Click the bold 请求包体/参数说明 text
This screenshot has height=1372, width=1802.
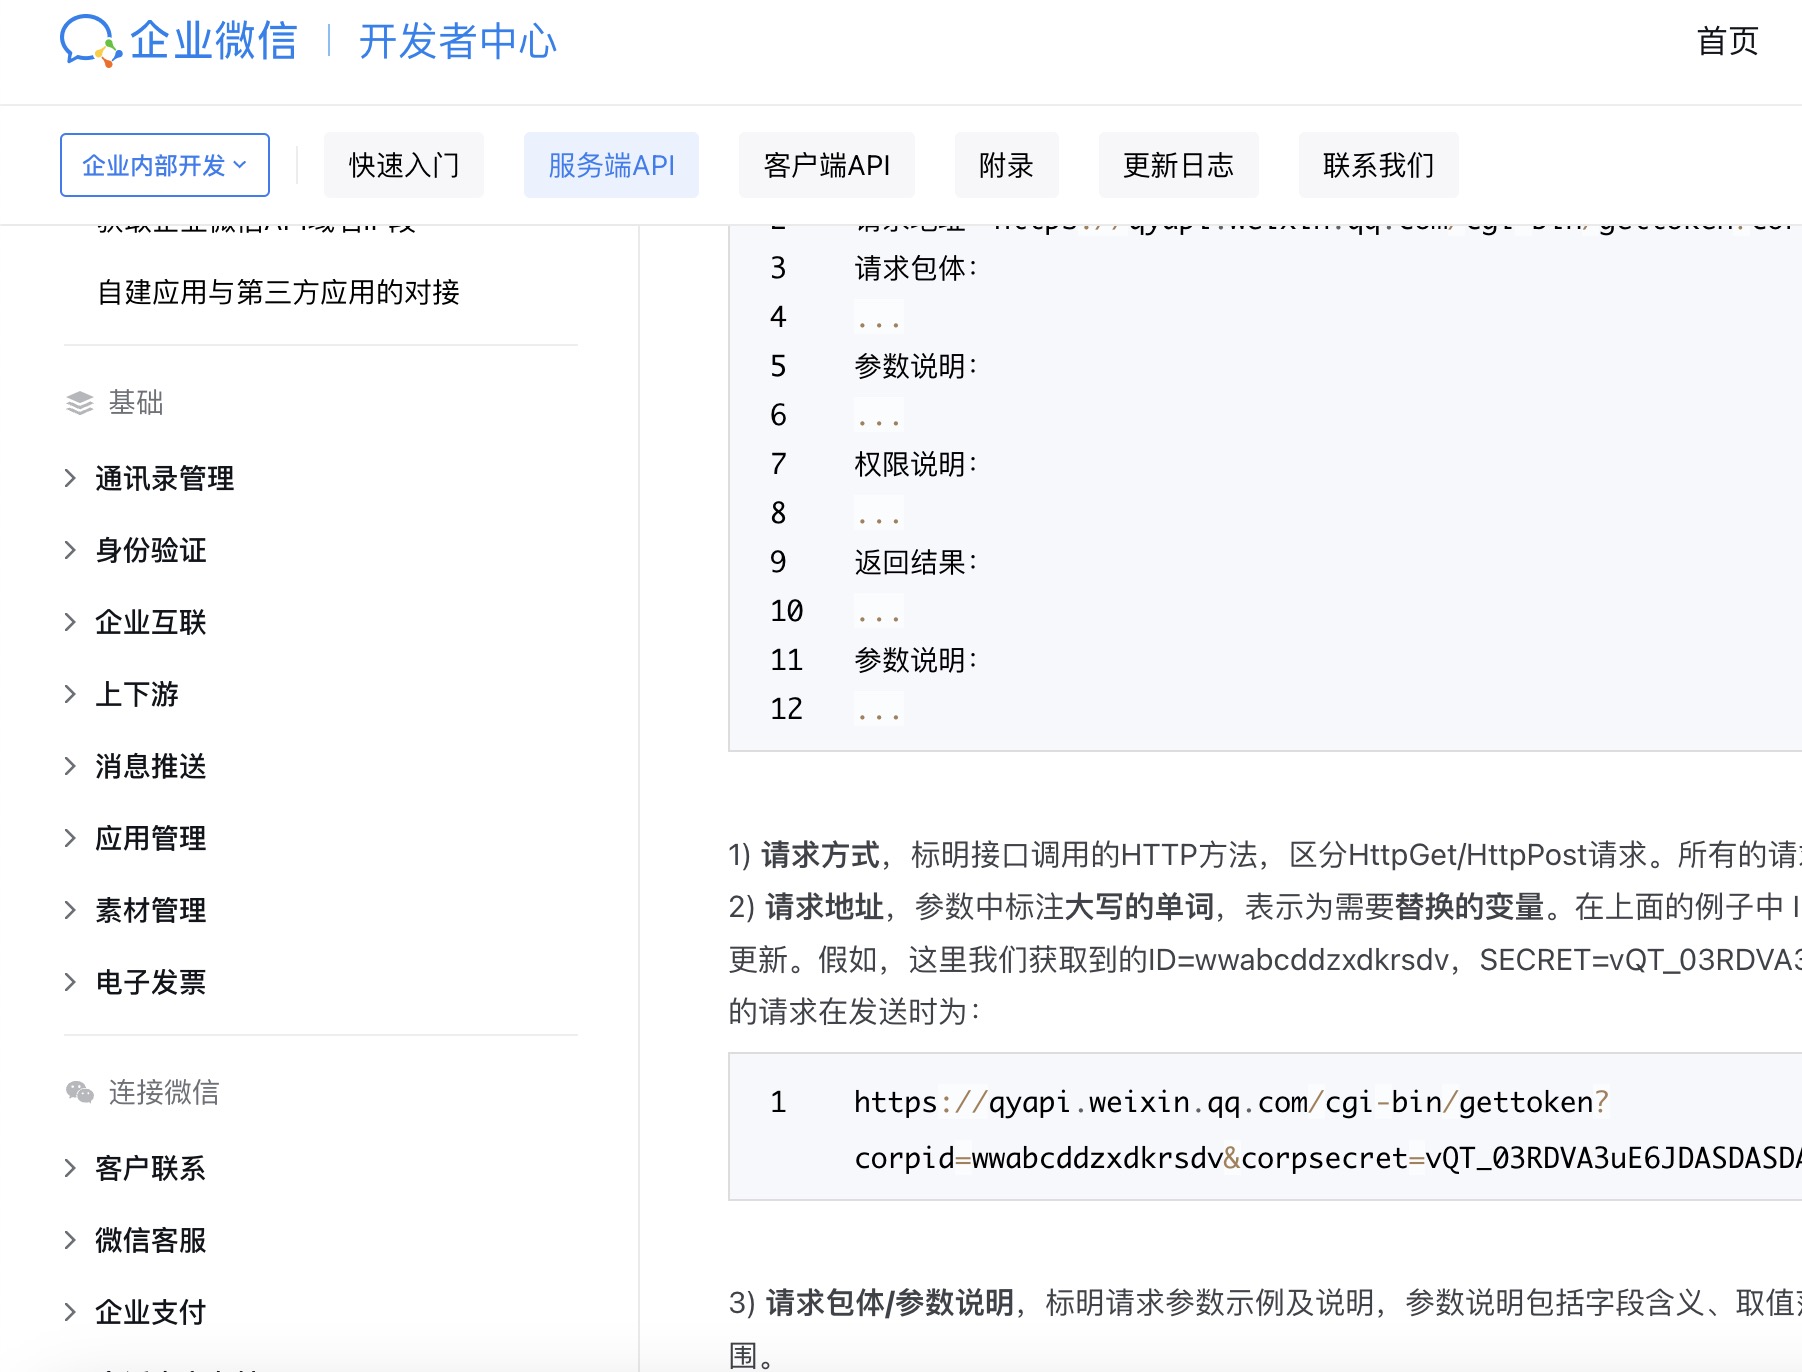pyautogui.click(x=889, y=1303)
